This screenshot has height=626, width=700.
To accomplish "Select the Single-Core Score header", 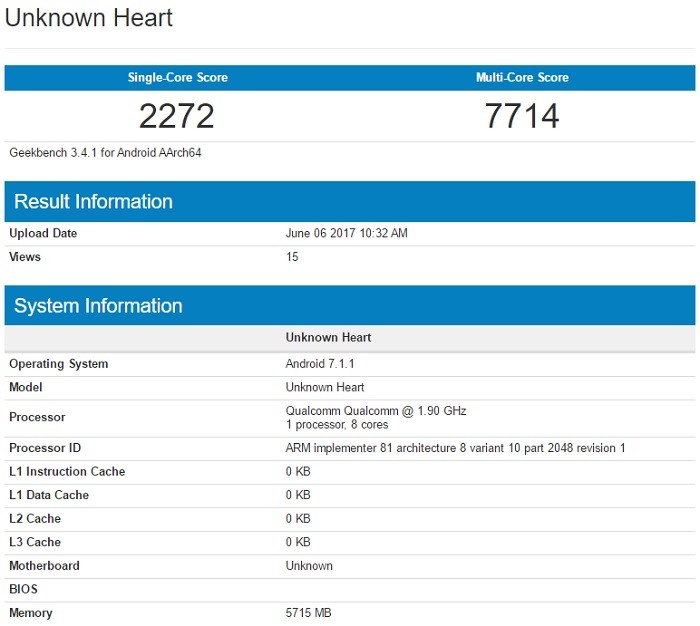I will (x=178, y=77).
